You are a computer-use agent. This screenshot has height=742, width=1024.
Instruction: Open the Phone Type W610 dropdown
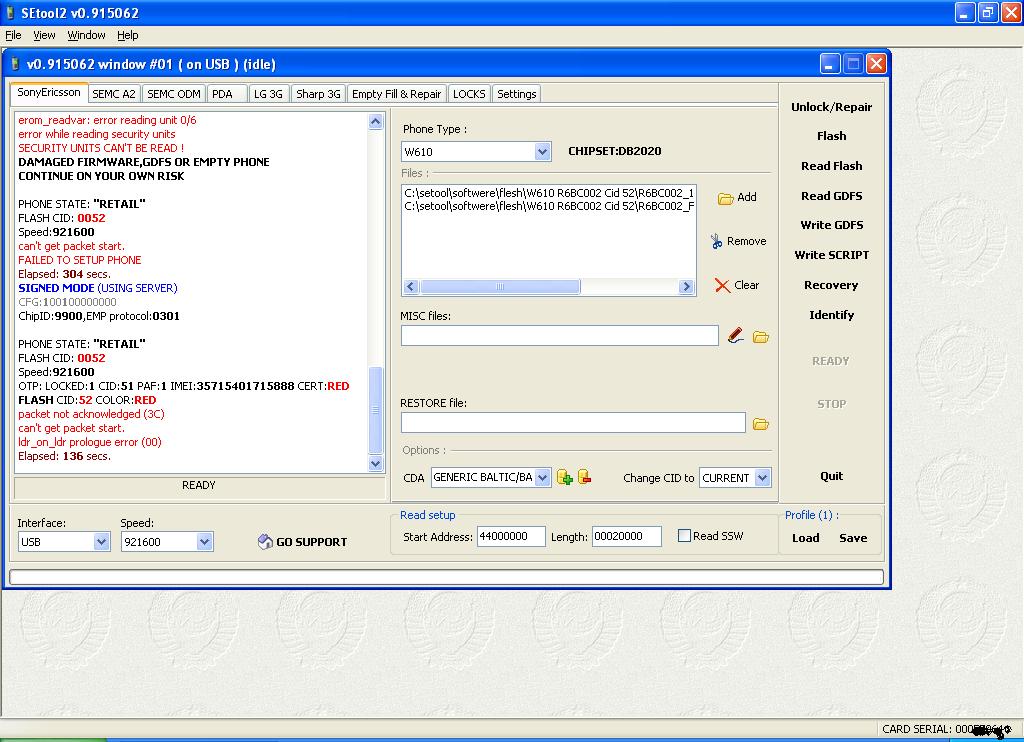click(542, 152)
